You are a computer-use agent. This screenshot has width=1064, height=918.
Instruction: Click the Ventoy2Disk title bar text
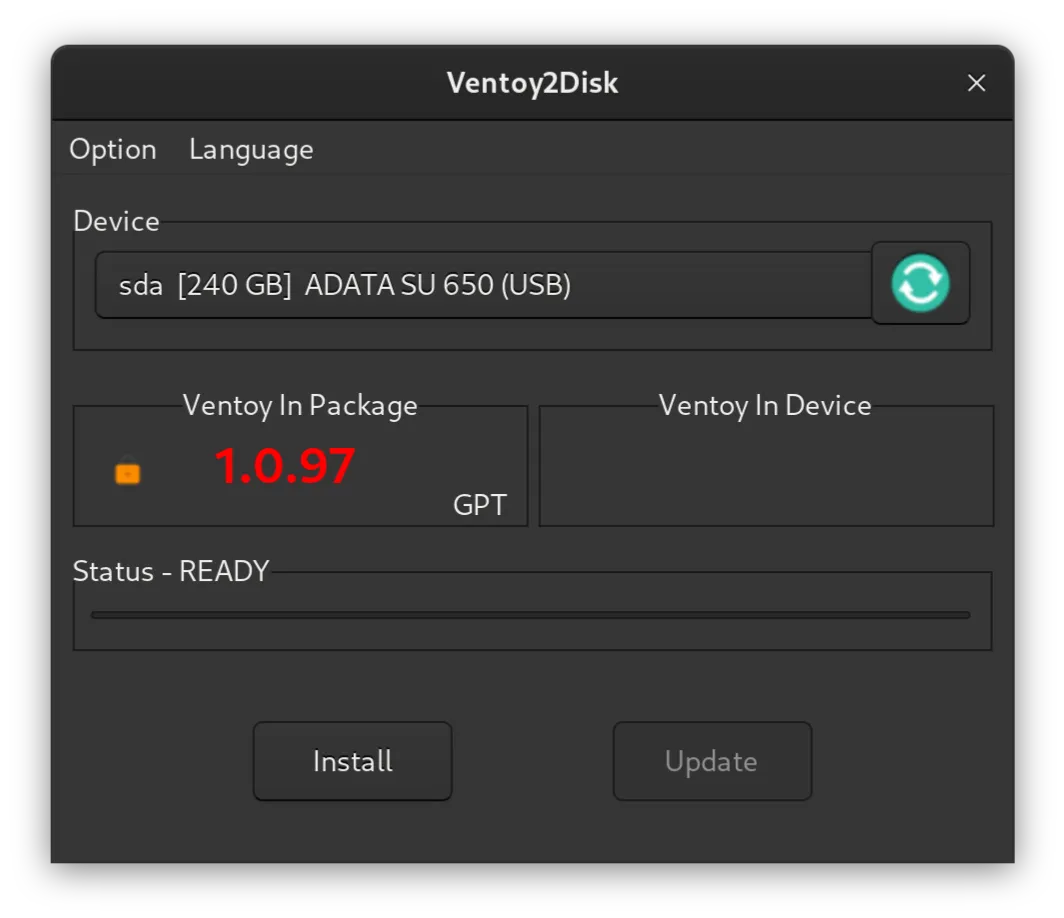pyautogui.click(x=532, y=83)
